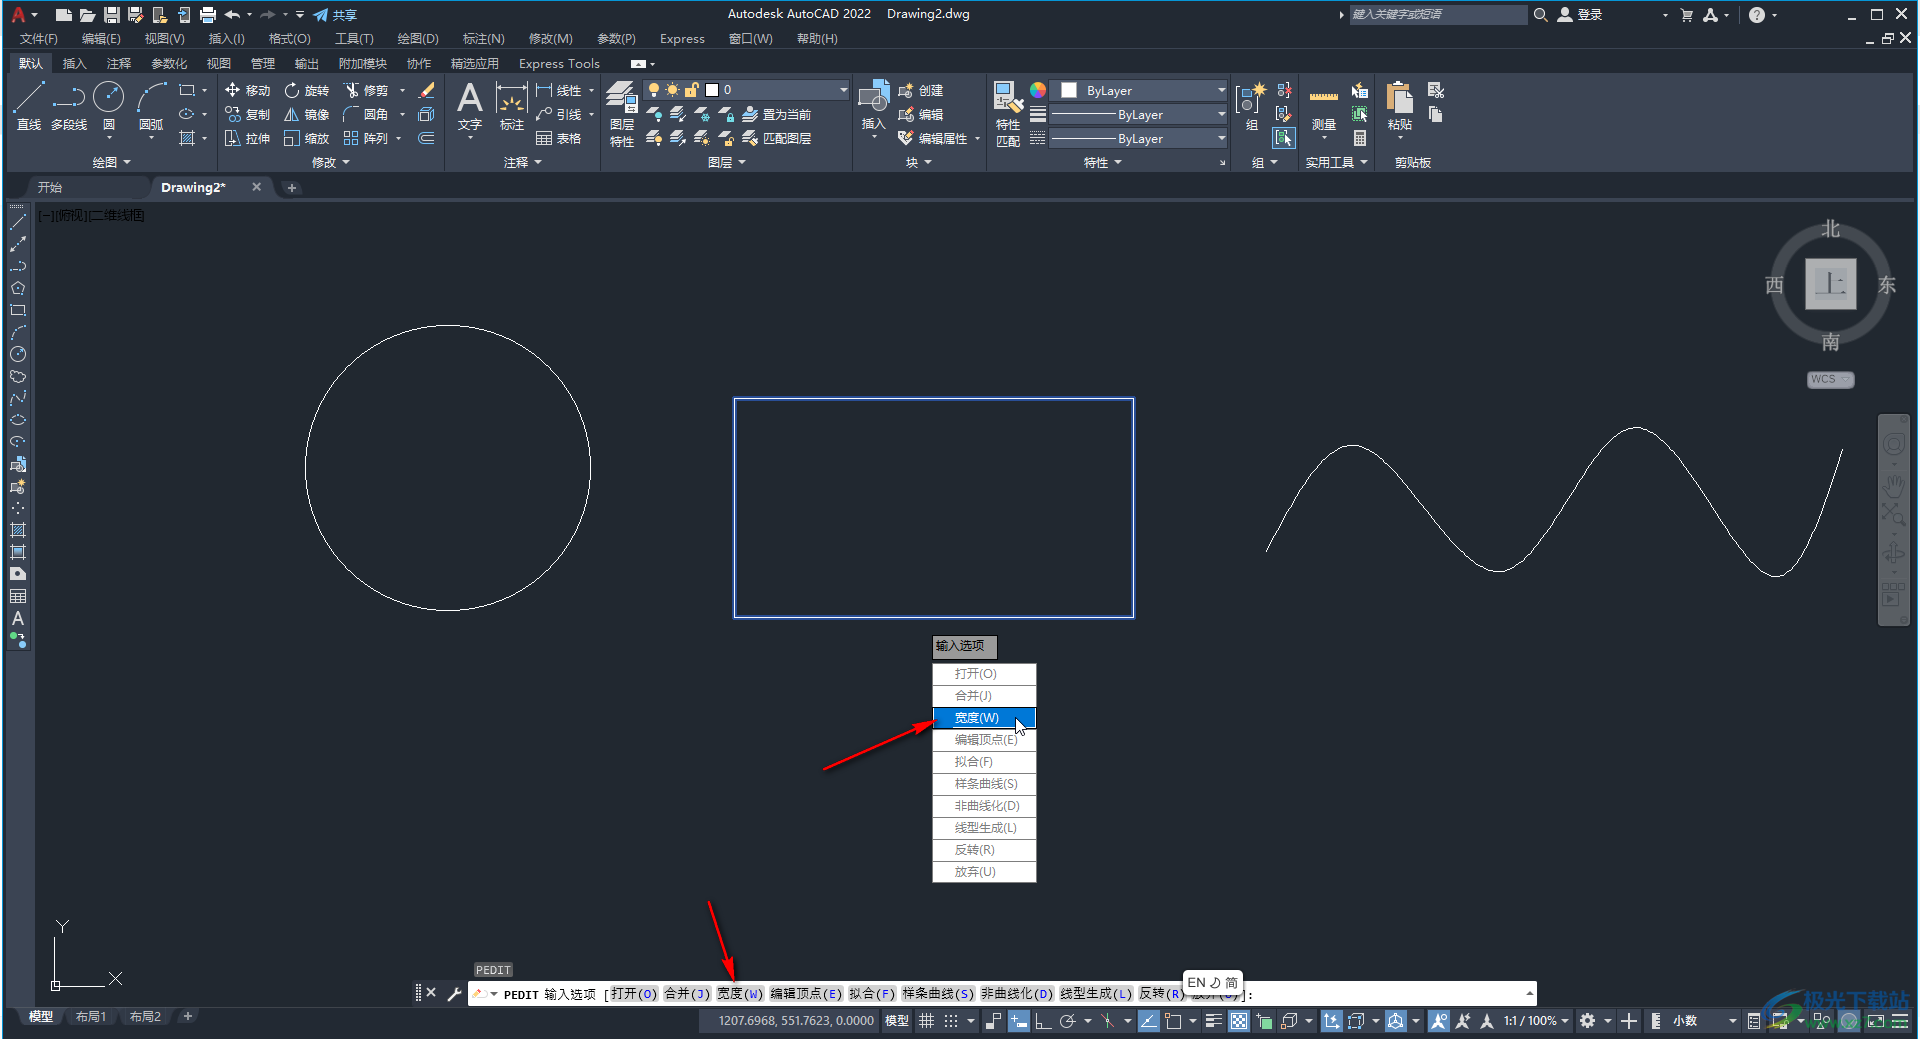Choose 样条曲线(S) in the option list

click(984, 784)
